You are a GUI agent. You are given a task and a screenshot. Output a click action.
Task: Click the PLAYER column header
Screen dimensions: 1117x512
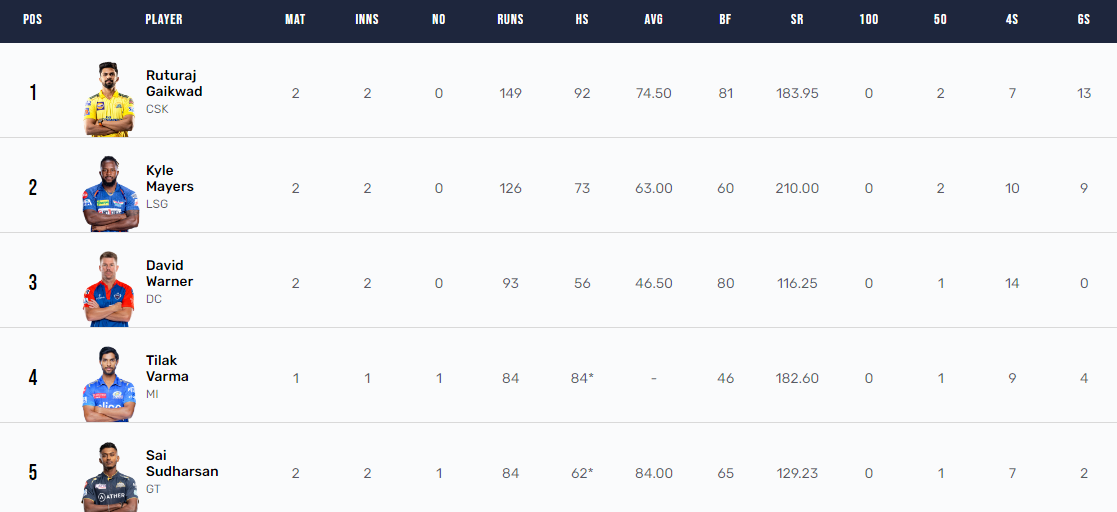pos(164,20)
